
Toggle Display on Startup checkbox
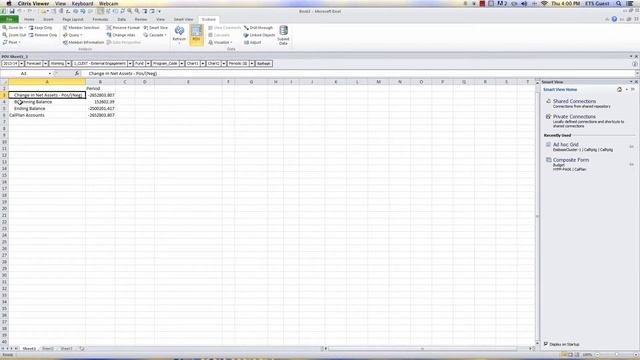tap(546, 344)
